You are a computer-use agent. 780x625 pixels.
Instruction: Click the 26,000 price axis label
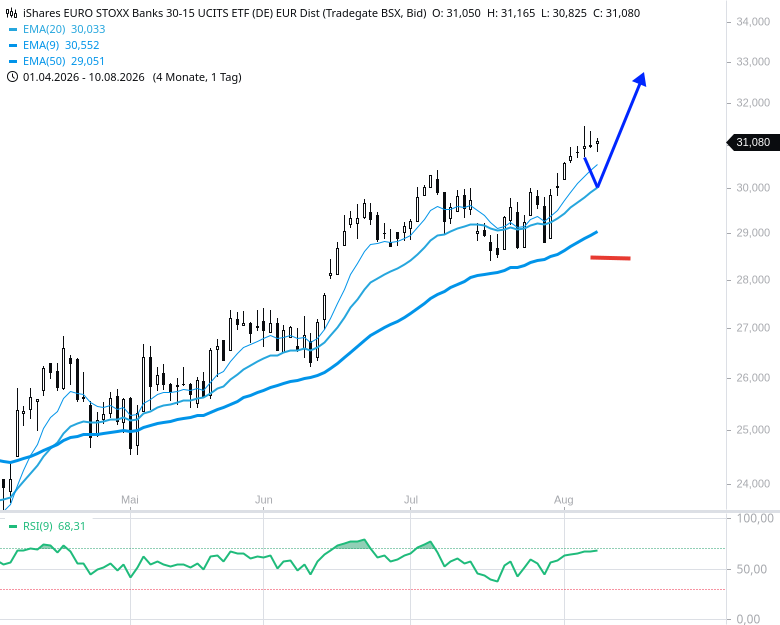[x=753, y=378]
